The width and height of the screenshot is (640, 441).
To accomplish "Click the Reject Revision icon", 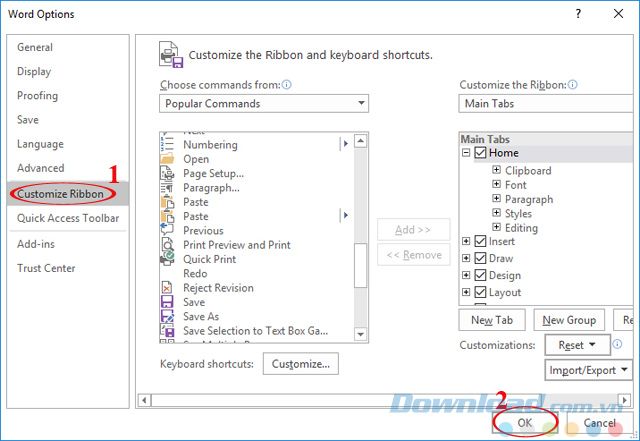I will (167, 288).
